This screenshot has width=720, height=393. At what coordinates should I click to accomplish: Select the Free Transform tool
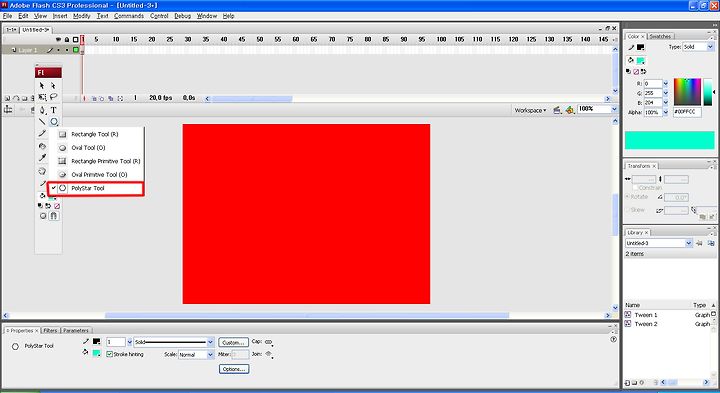(42, 97)
